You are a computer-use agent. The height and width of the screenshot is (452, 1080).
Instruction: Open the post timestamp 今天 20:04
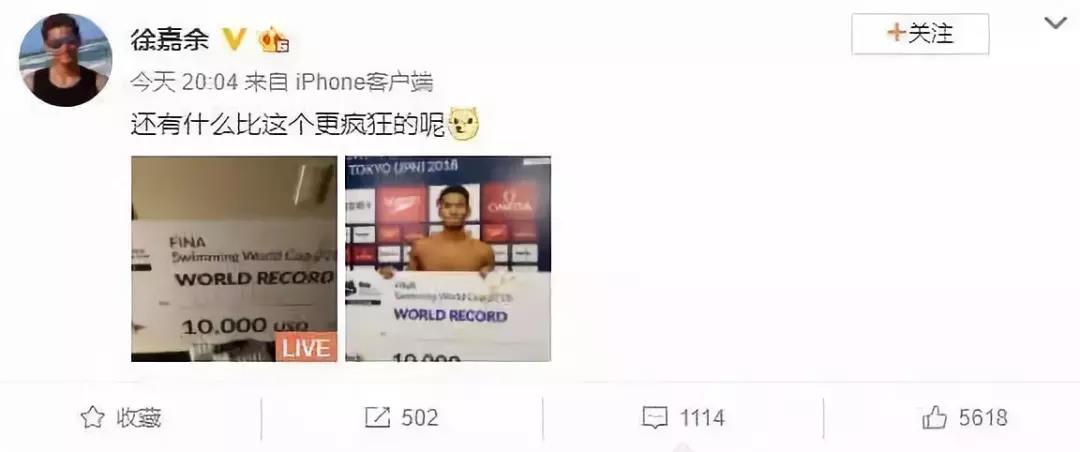click(185, 83)
